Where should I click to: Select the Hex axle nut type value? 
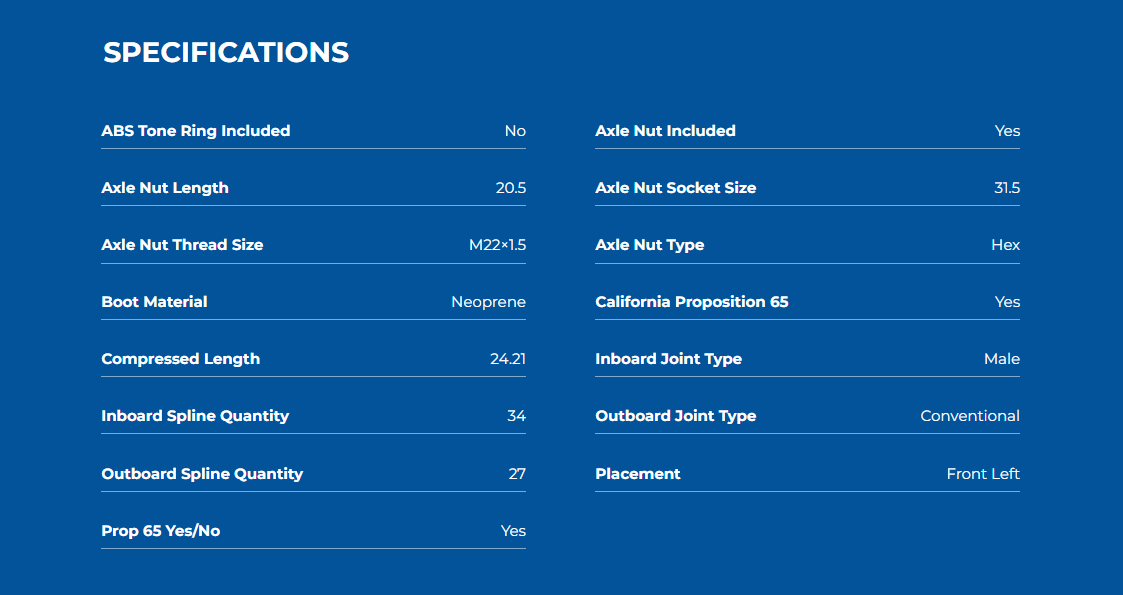point(1006,245)
